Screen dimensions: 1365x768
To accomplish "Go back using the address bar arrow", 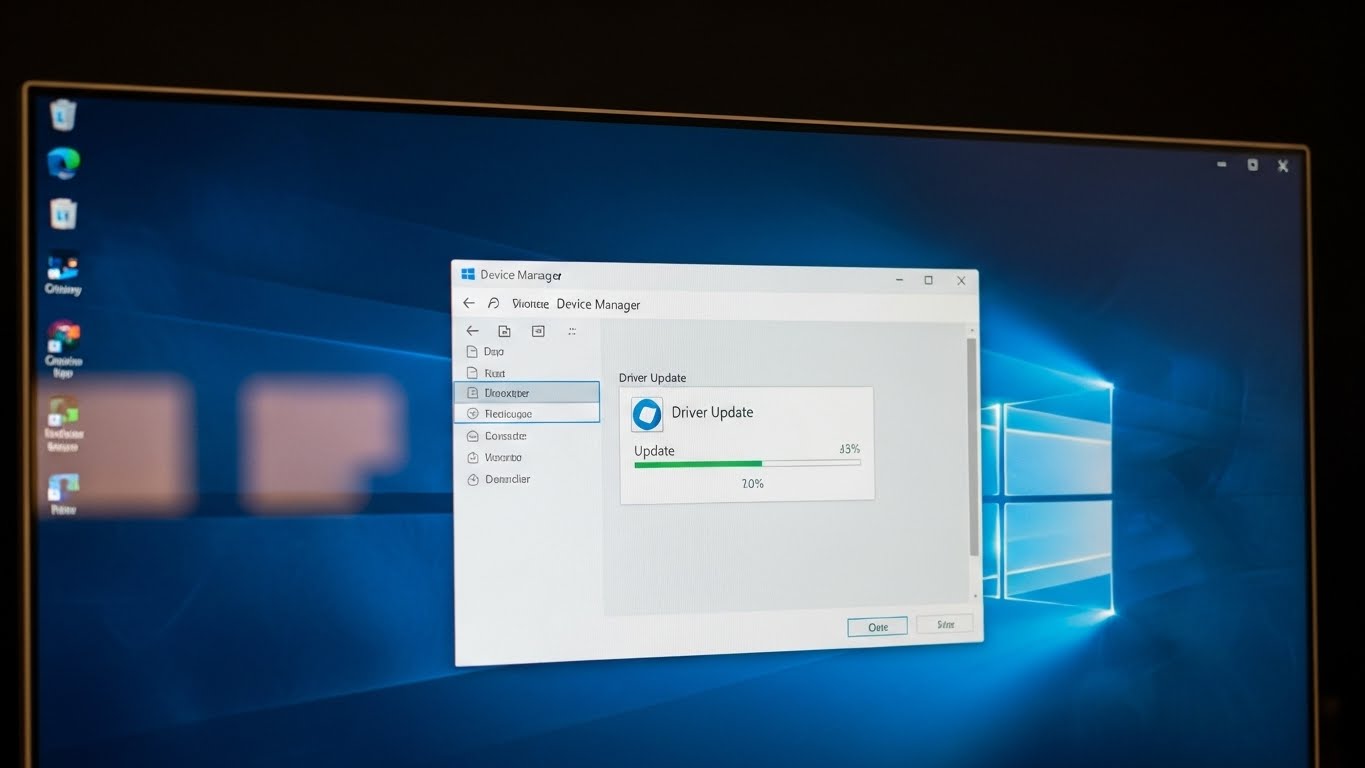I will (469, 303).
